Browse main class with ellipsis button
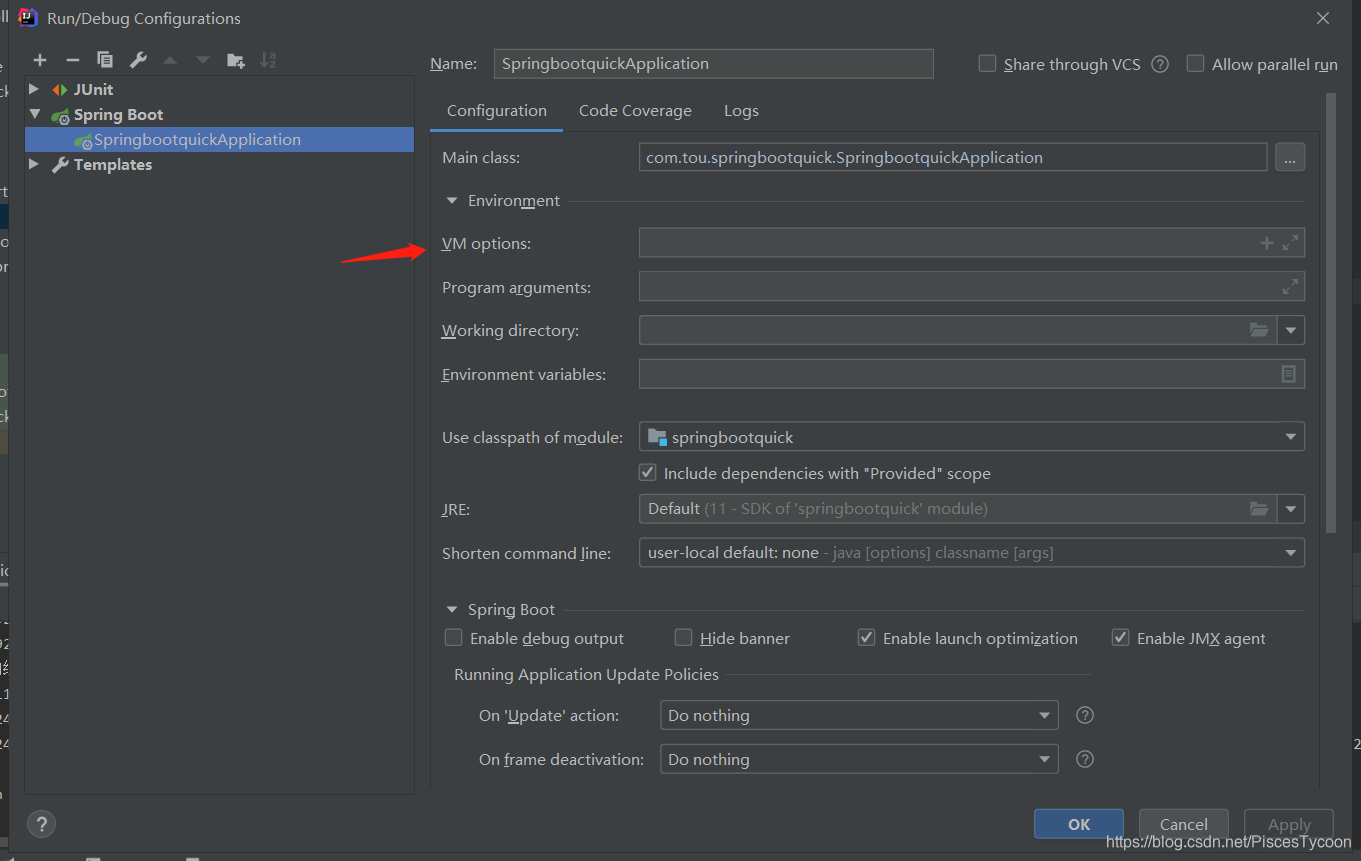Image resolution: width=1361 pixels, height=861 pixels. tap(1290, 157)
